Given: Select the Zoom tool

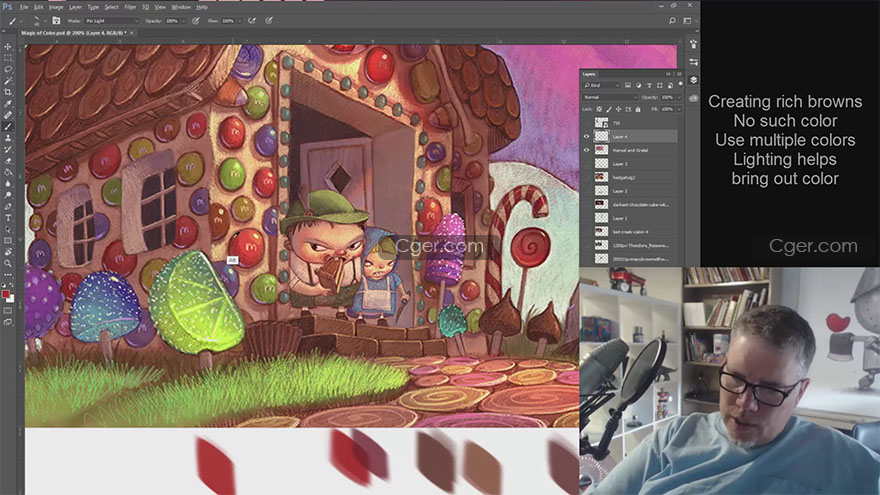Looking at the screenshot, I should pyautogui.click(x=8, y=263).
